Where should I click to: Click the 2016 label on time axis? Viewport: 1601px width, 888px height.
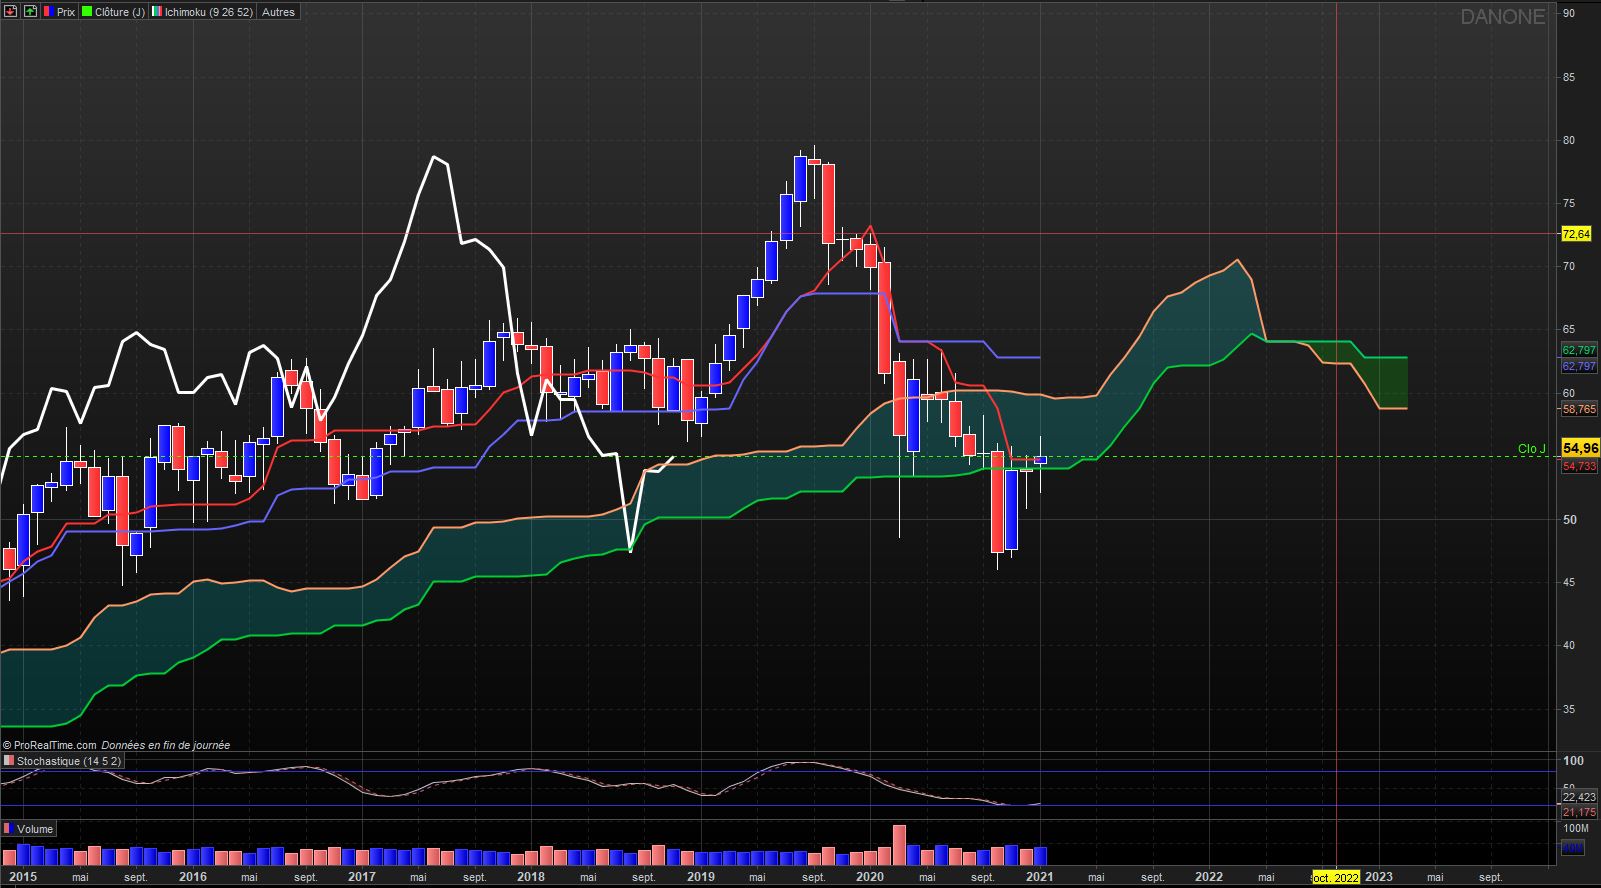tap(193, 877)
